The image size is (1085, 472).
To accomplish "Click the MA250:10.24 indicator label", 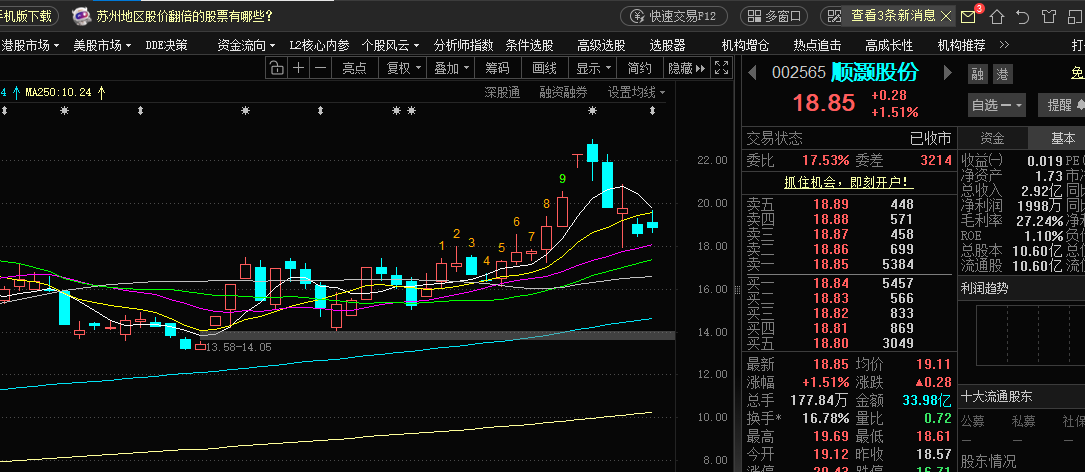I will pos(58,91).
